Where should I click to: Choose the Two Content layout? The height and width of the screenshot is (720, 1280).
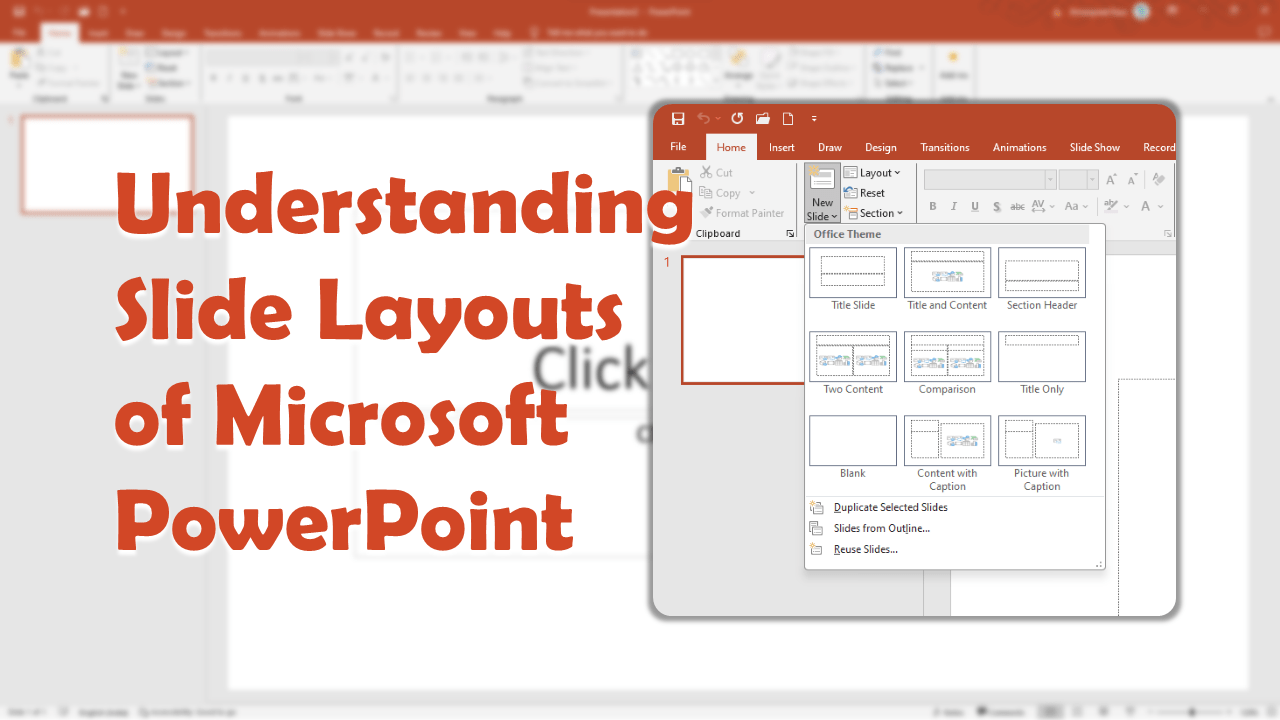853,363
